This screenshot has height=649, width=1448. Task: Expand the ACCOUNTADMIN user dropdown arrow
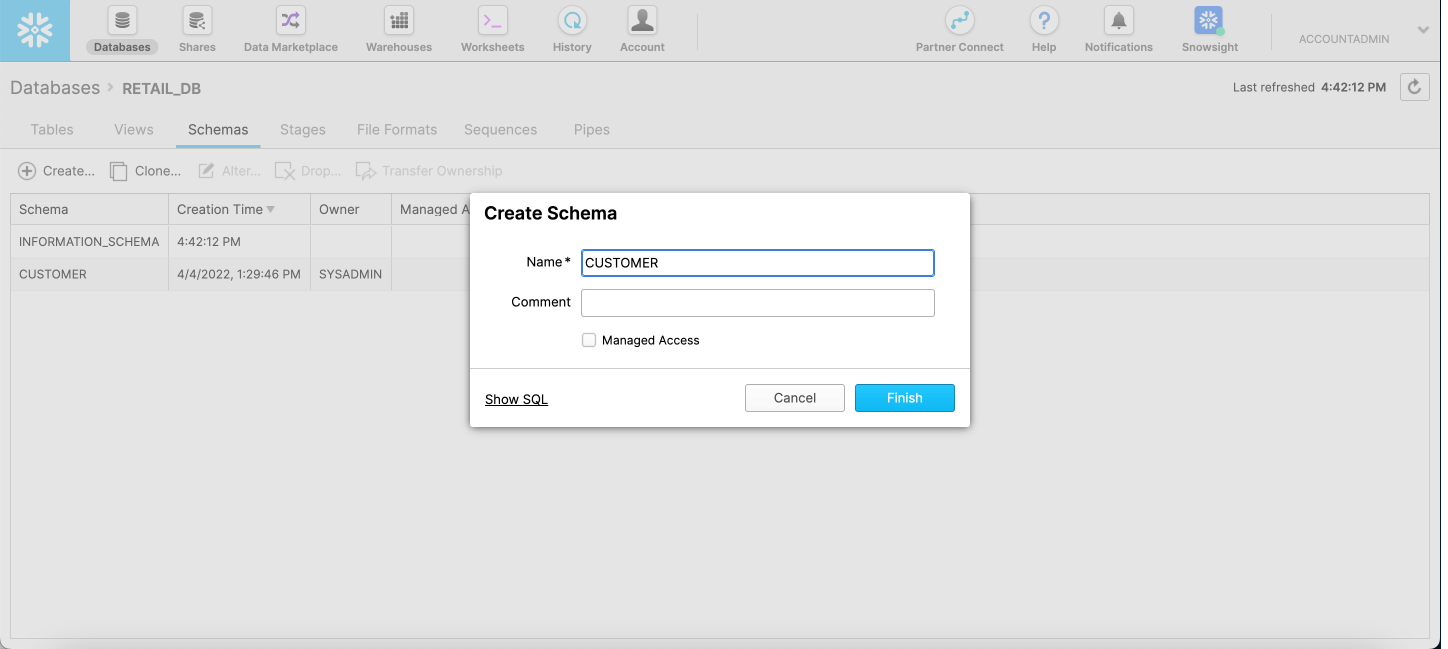pos(1423,31)
